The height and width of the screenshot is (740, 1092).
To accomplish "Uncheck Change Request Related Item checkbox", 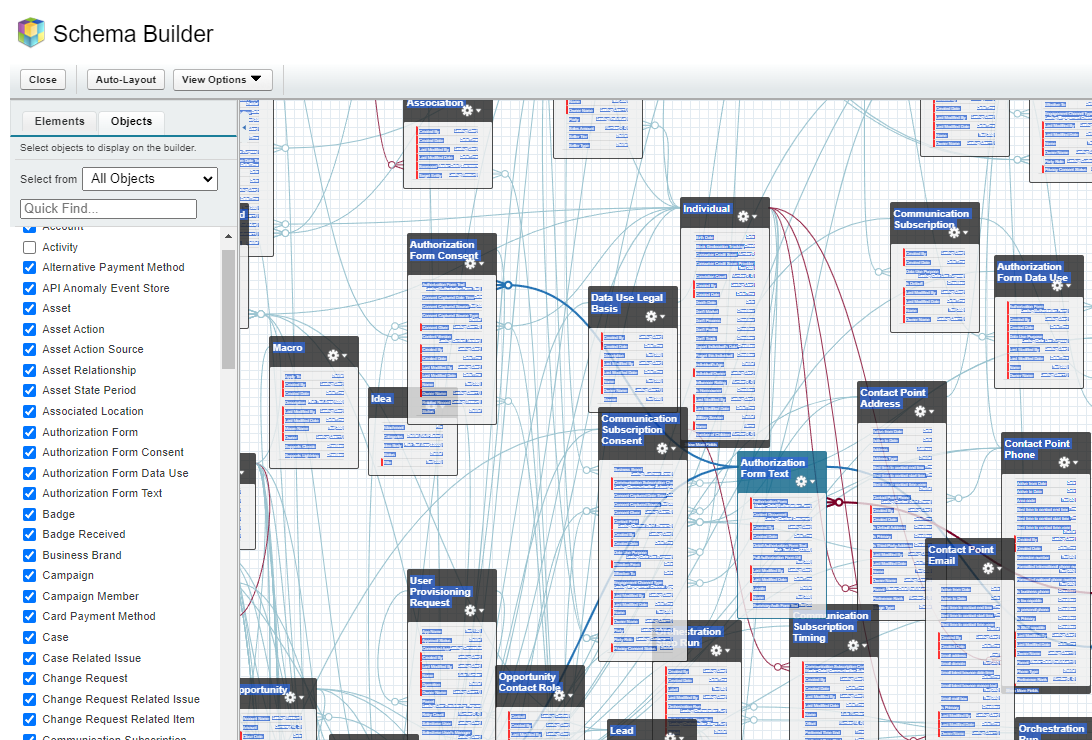I will coord(29,719).
